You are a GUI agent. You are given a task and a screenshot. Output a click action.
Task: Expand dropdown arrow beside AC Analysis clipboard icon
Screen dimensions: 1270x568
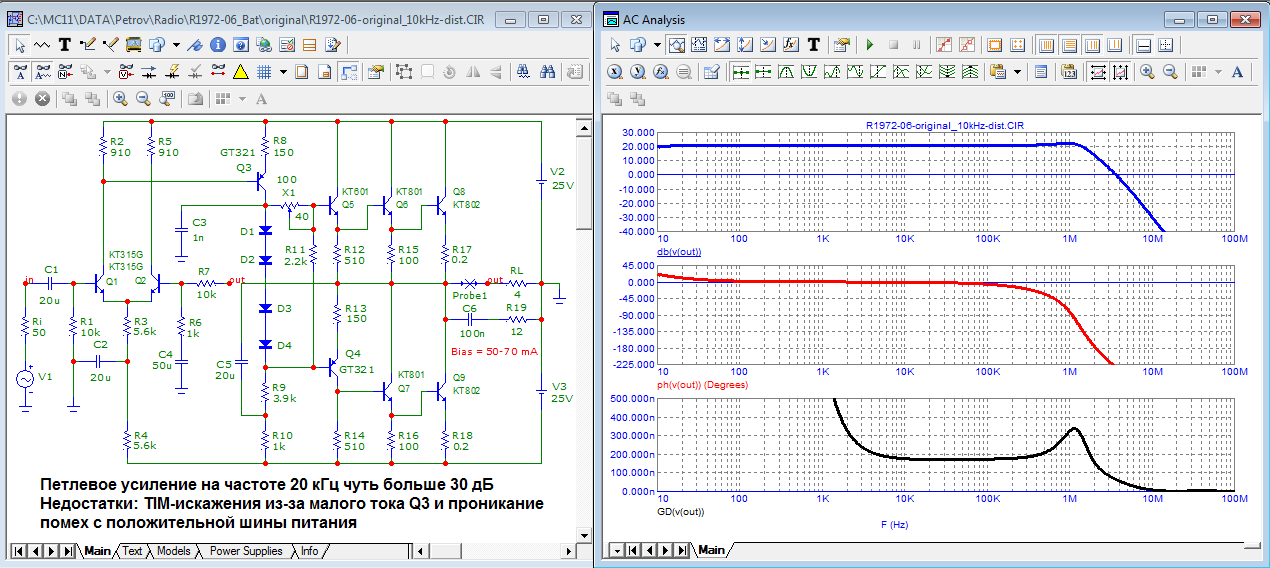pos(1018,72)
